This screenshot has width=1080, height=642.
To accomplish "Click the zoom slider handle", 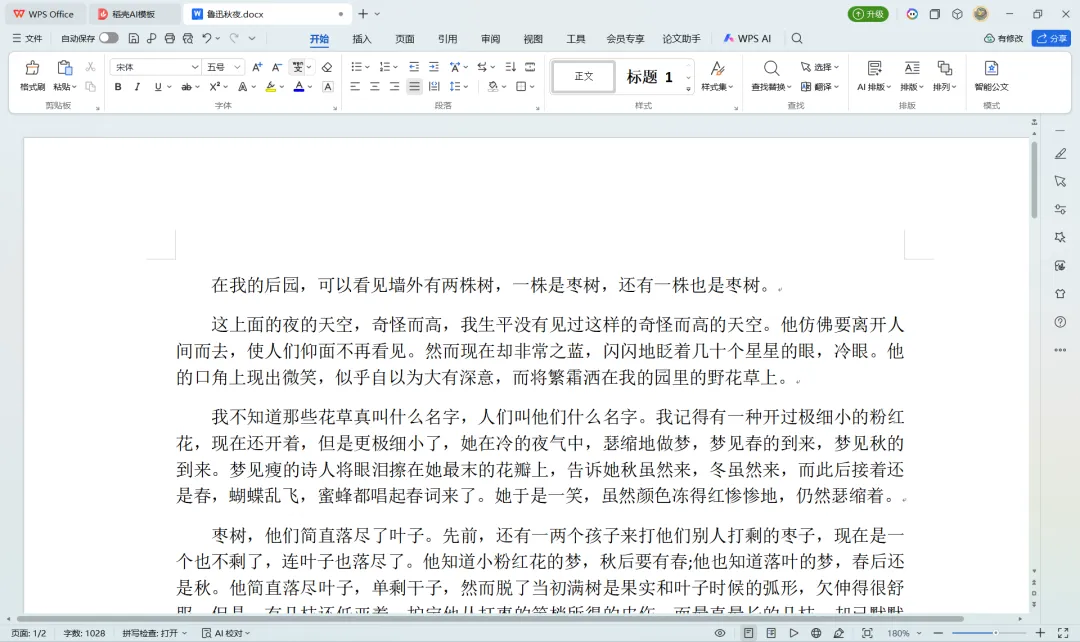I will [995, 633].
